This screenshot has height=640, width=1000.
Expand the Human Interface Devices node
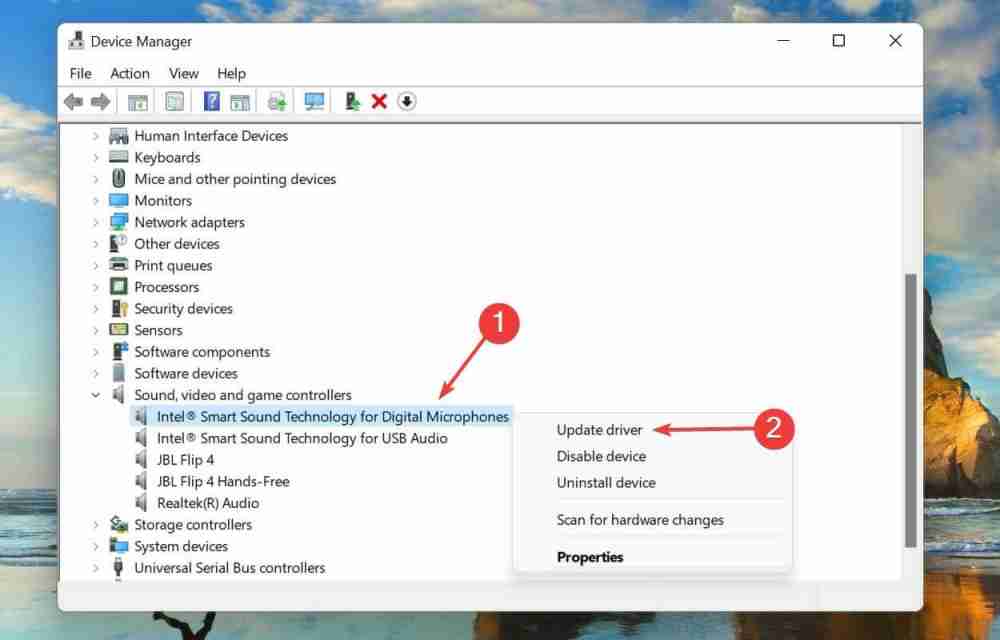pos(96,136)
